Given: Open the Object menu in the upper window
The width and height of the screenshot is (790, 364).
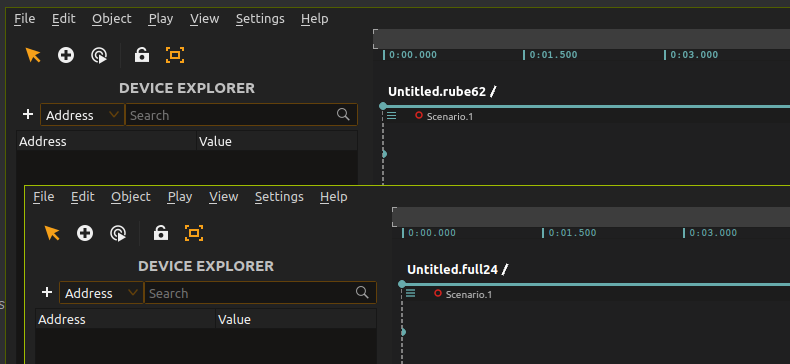Looking at the screenshot, I should 112,19.
